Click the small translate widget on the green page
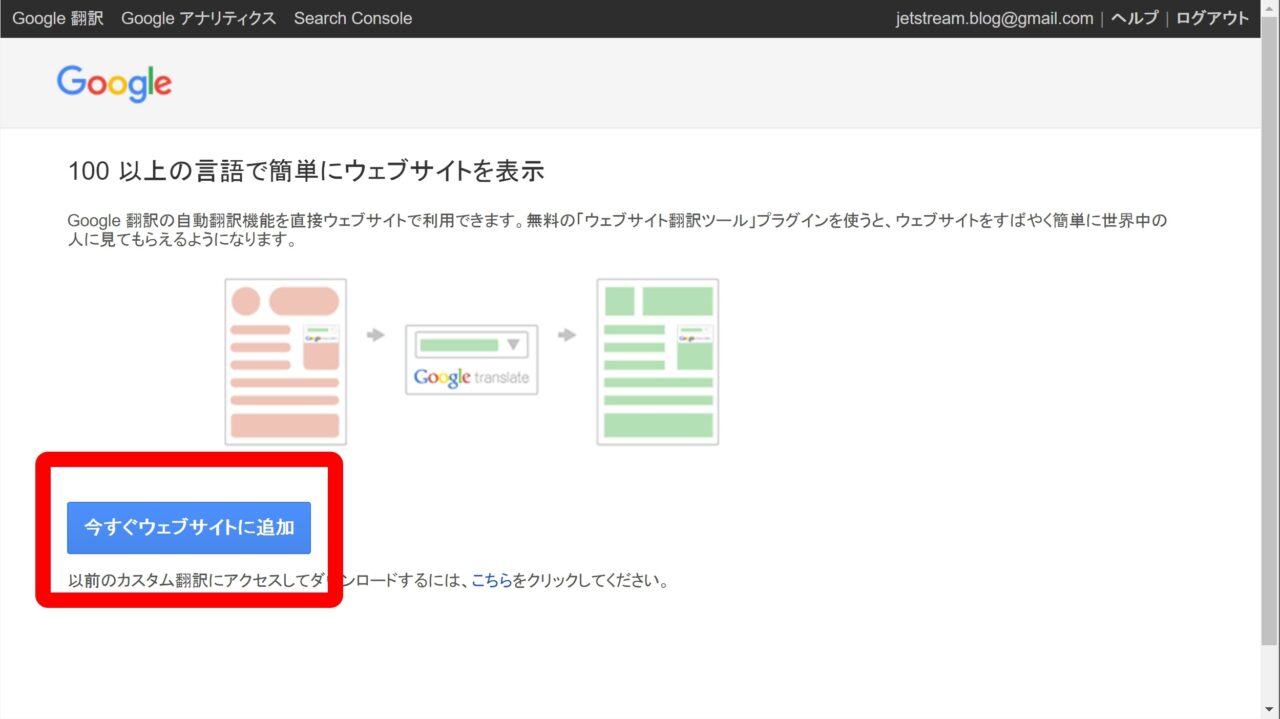Viewport: 1280px width, 719px height. pyautogui.click(x=694, y=334)
